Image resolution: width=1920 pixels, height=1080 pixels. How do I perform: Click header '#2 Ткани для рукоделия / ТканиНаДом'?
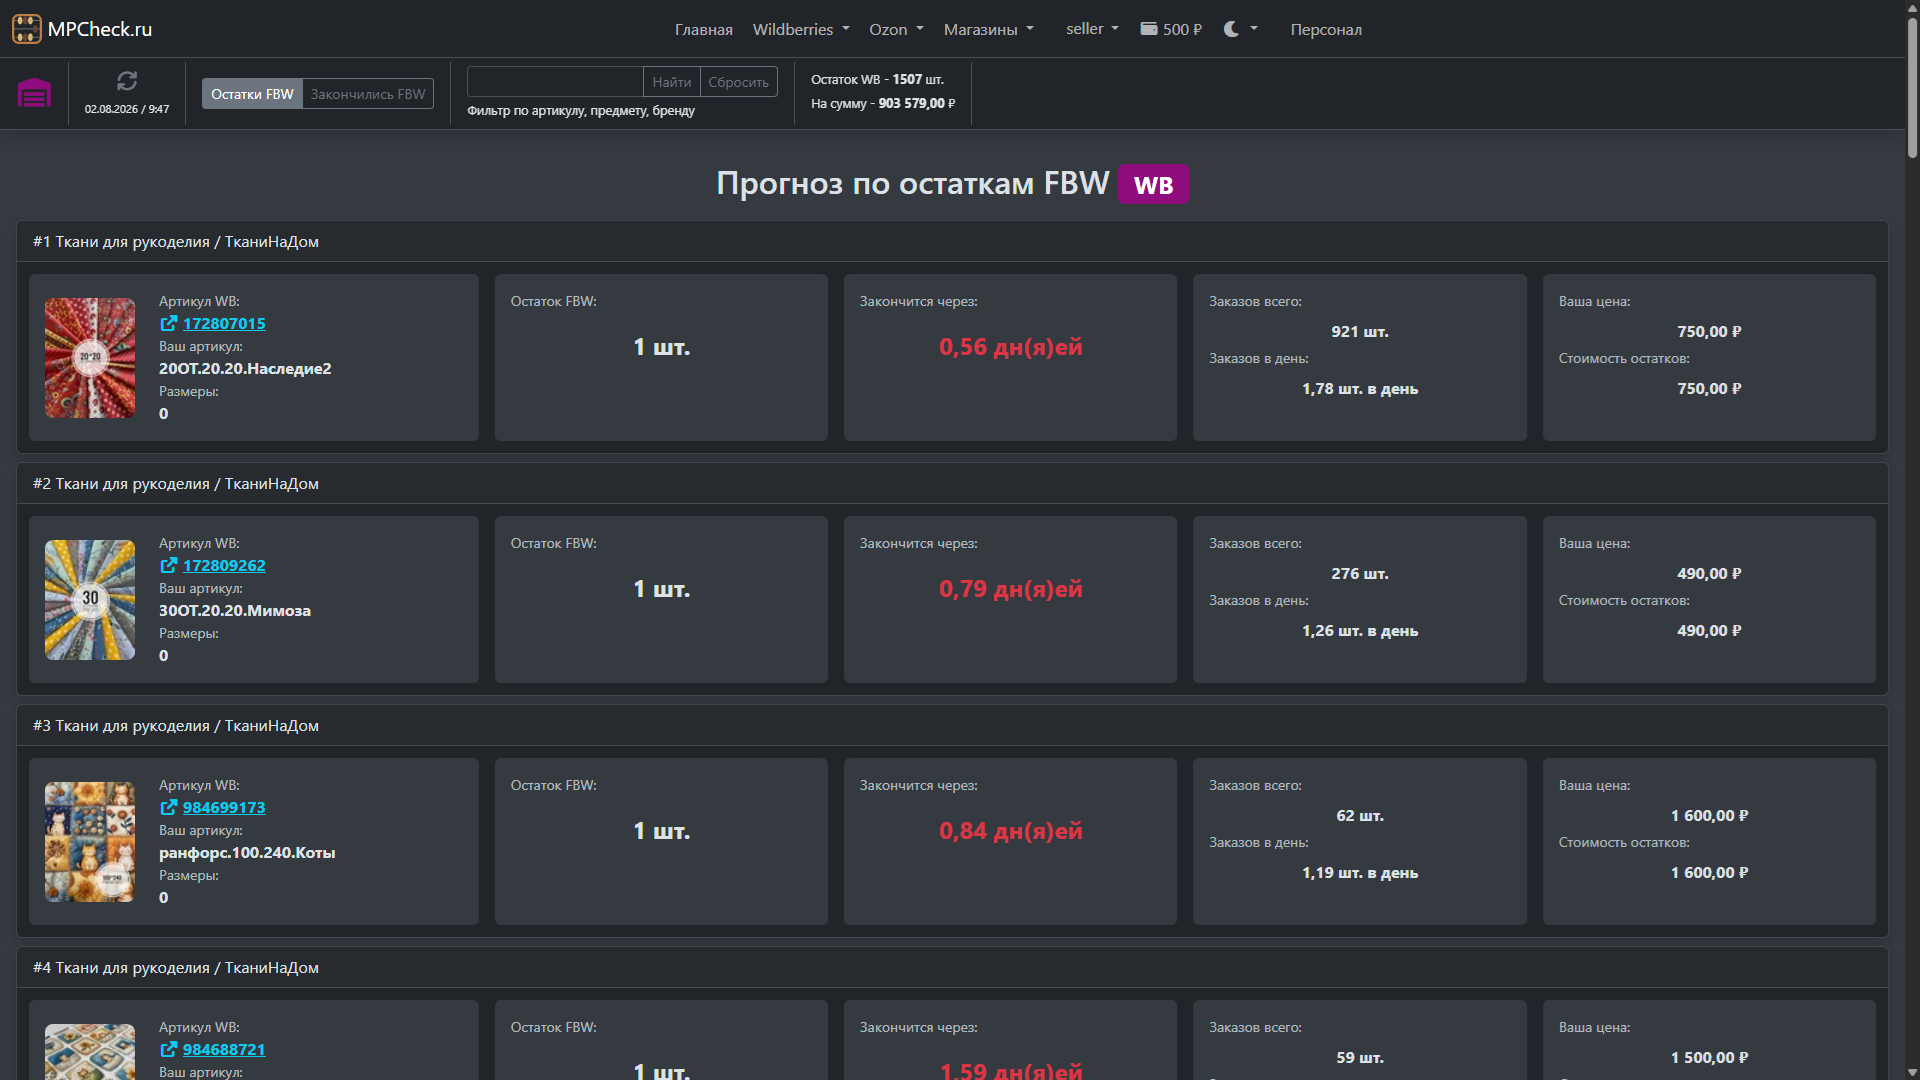point(176,484)
